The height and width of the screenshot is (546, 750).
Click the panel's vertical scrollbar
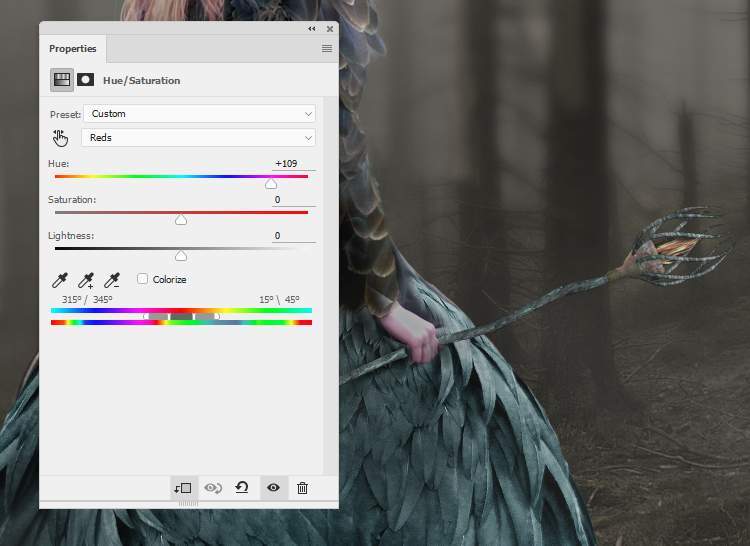pos(331,285)
